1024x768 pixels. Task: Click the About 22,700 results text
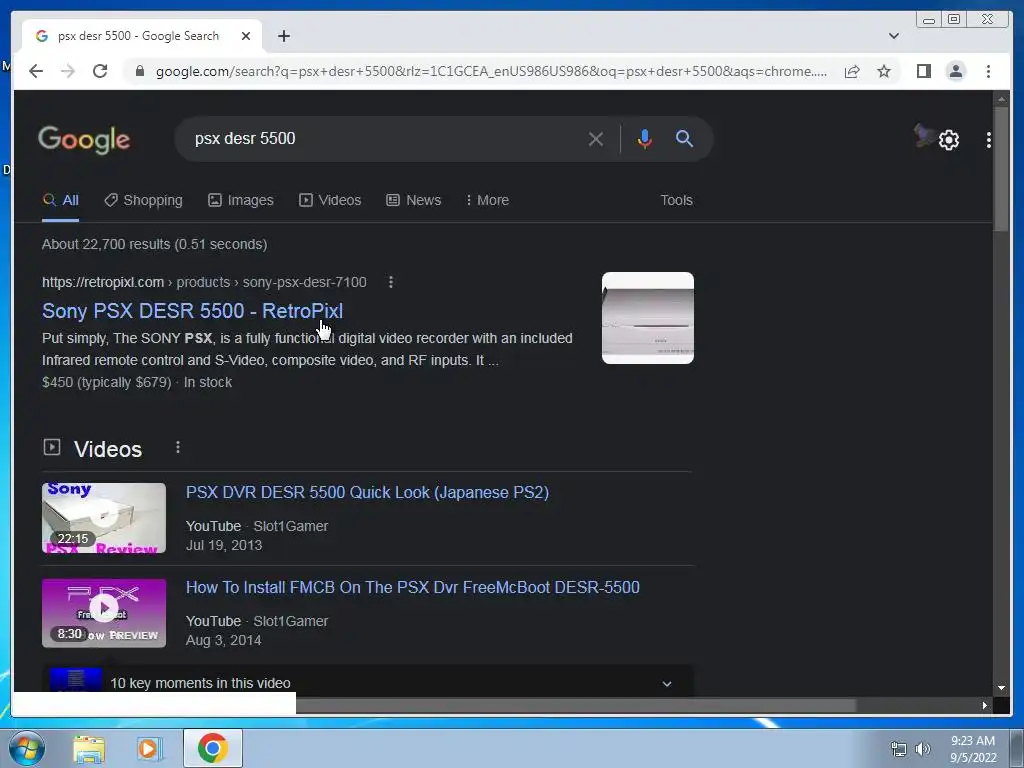pos(155,244)
